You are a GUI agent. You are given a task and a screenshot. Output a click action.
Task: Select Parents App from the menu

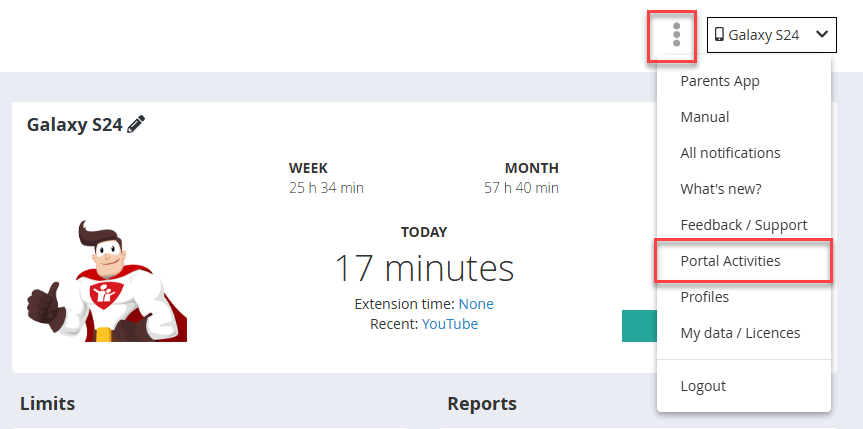click(x=720, y=81)
